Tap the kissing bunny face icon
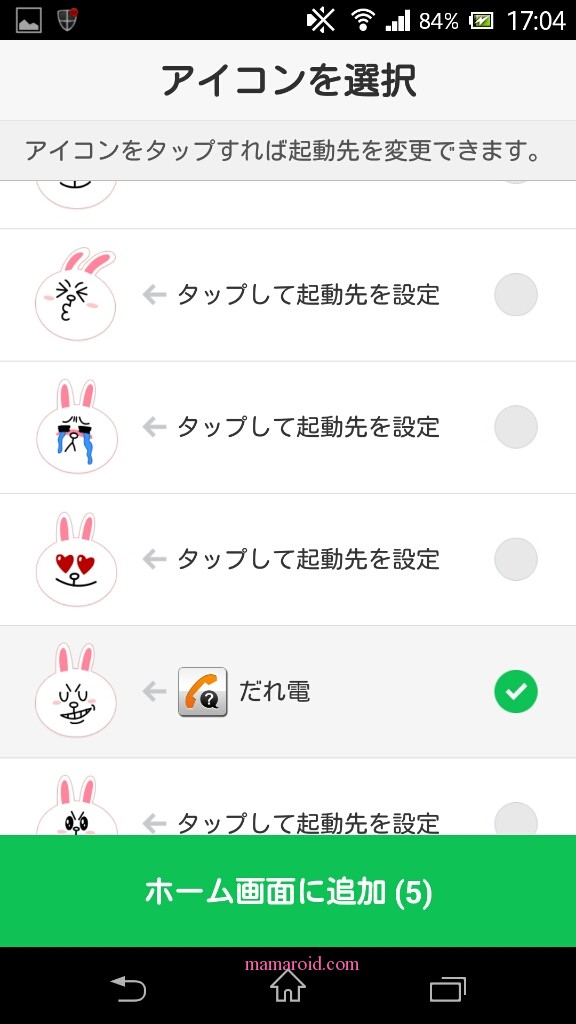The height and width of the screenshot is (1024, 576). coord(75,294)
